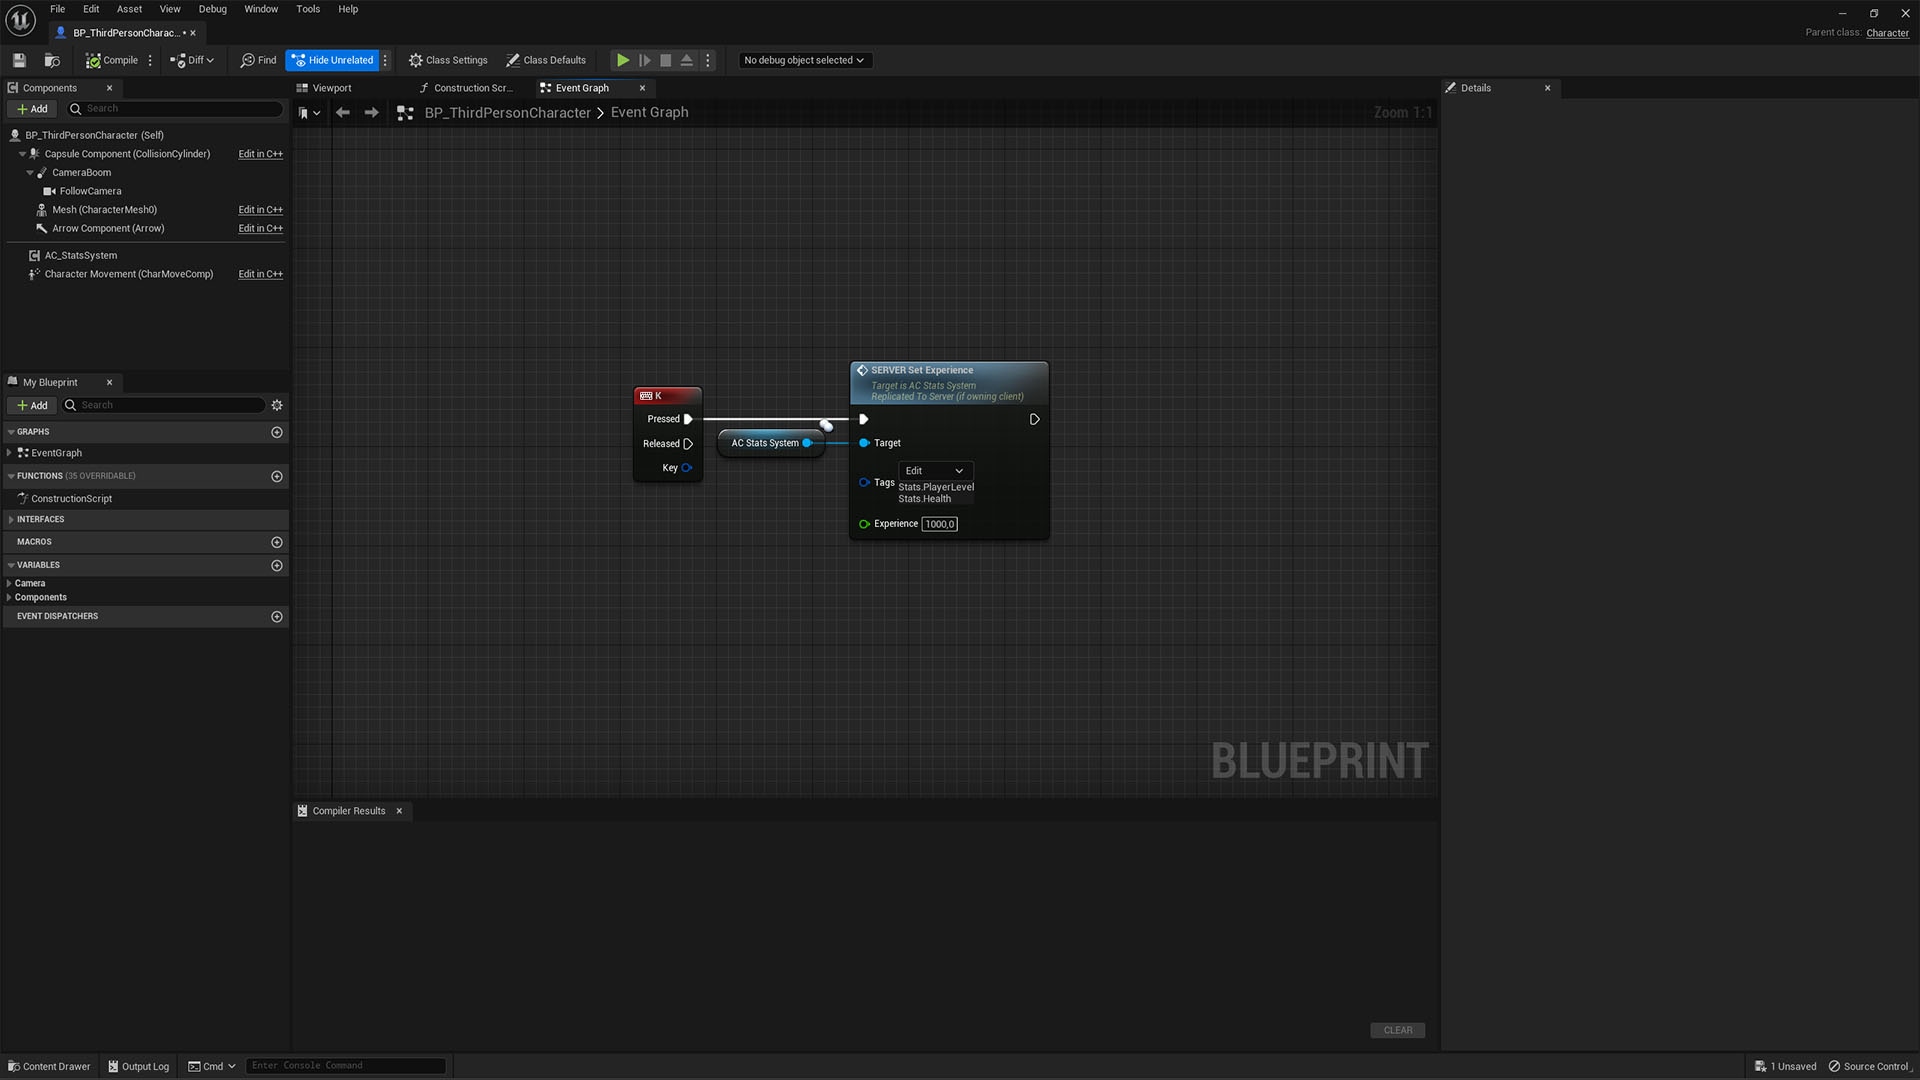Viewport: 1920px width, 1080px height.
Task: Add new macro with plus icon
Action: click(x=277, y=542)
